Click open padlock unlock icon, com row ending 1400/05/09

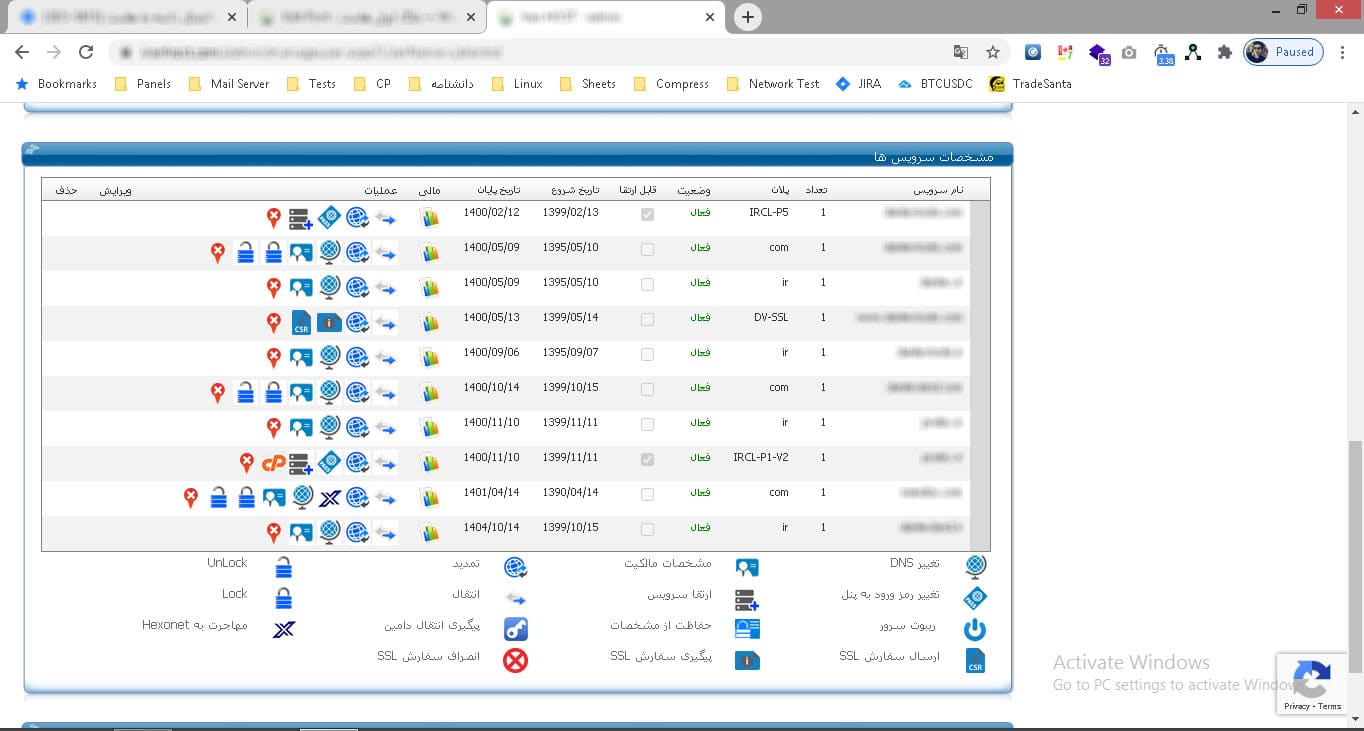coord(245,253)
